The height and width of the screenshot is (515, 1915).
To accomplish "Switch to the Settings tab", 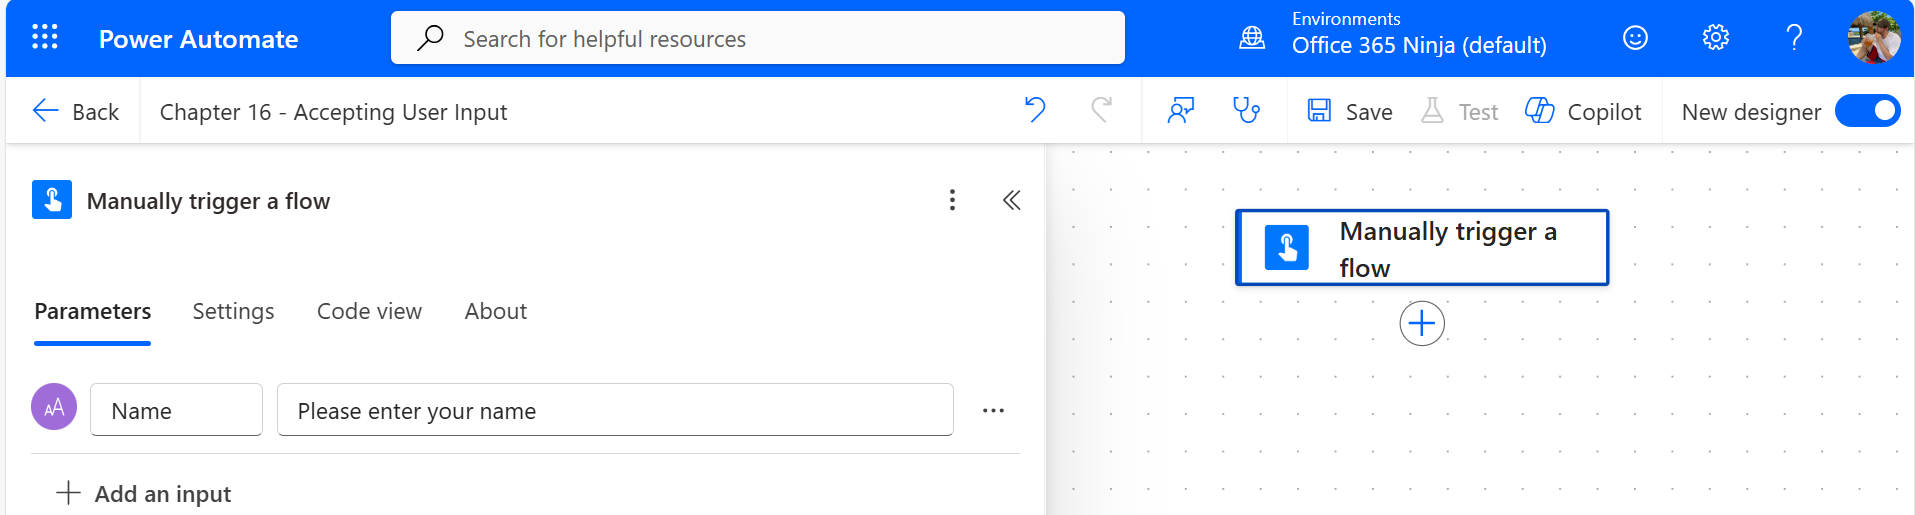I will point(233,311).
